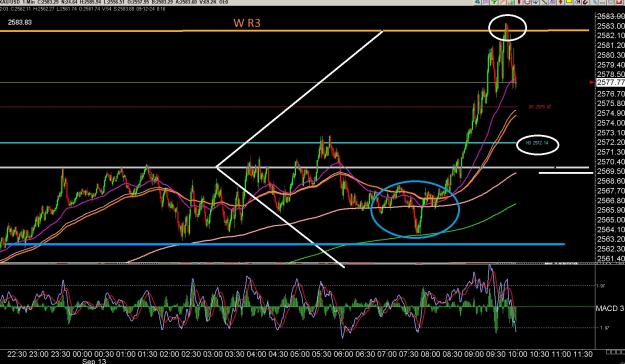Click the 2574.00 price axis label
Viewport: 625px width, 364px height.
click(x=611, y=123)
